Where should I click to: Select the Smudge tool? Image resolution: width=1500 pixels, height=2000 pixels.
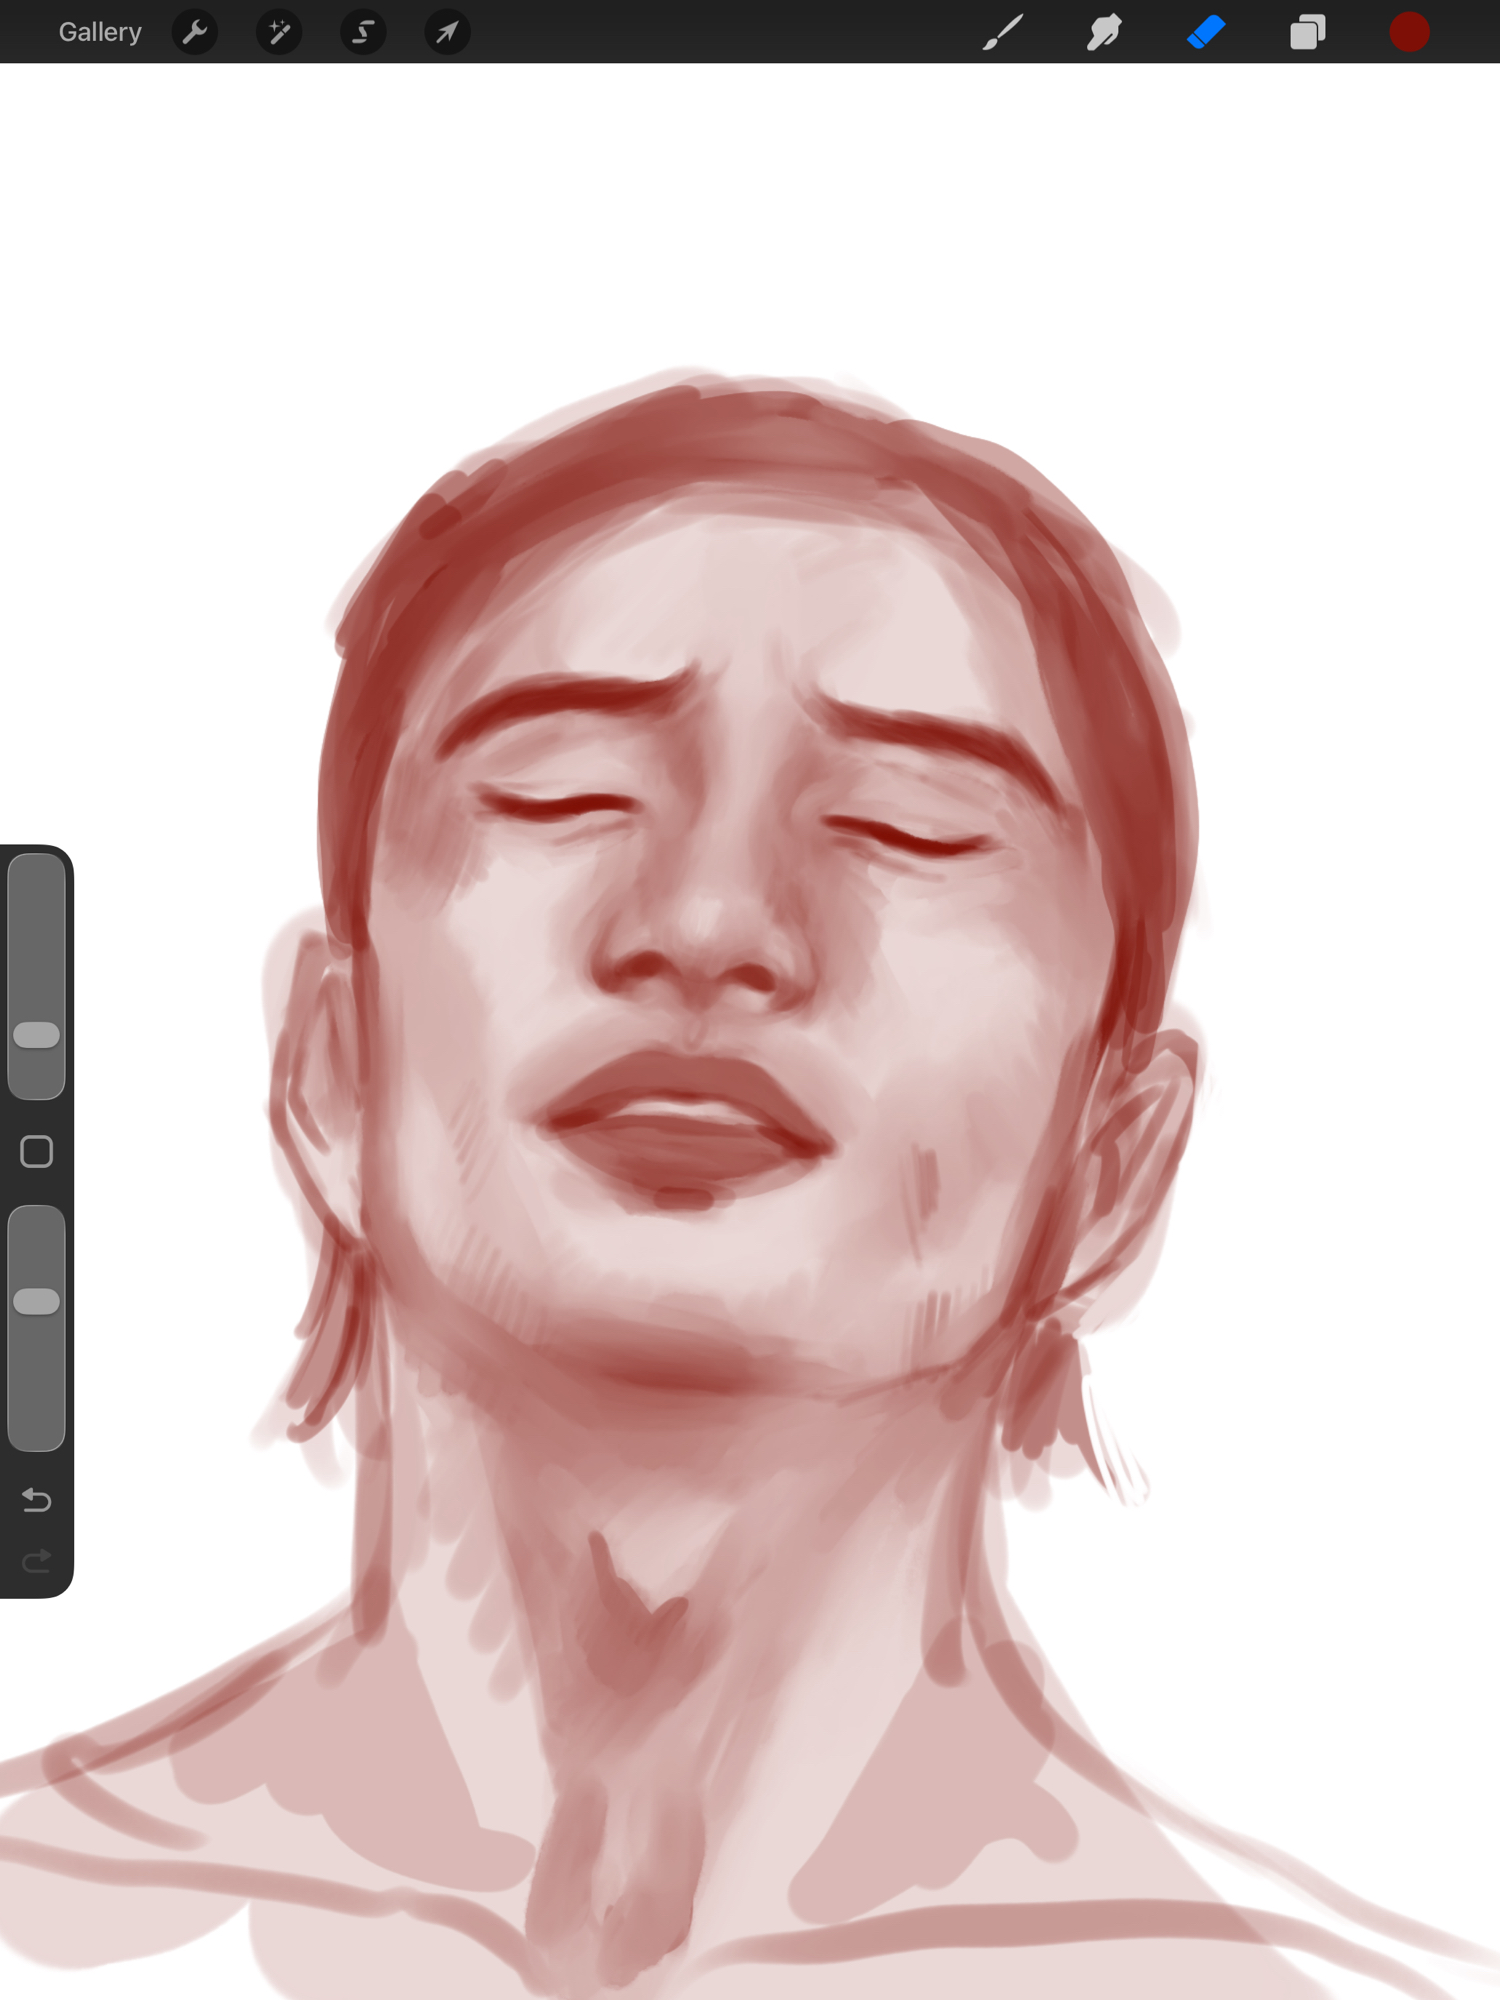click(x=1104, y=32)
